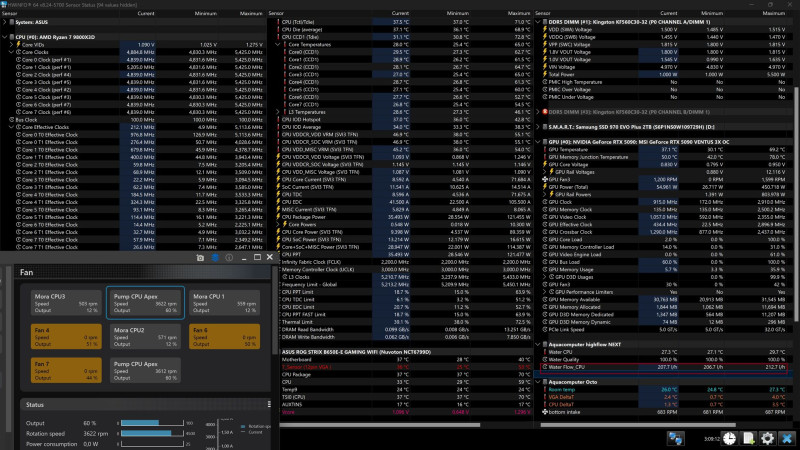Collapse the Core Clocks group

point(11,52)
